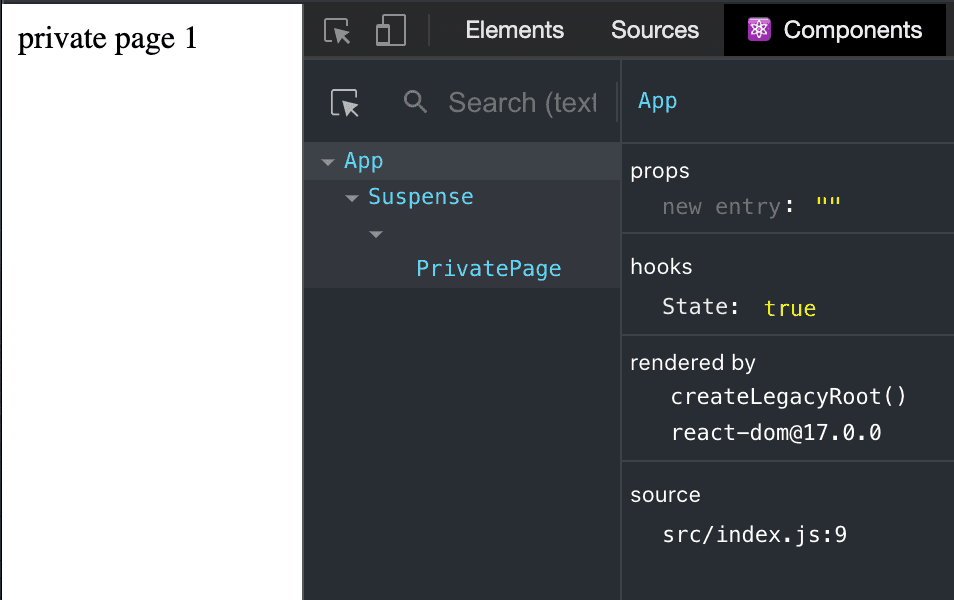Click the React atom logo icon
Screen dimensions: 954x600
click(x=759, y=29)
